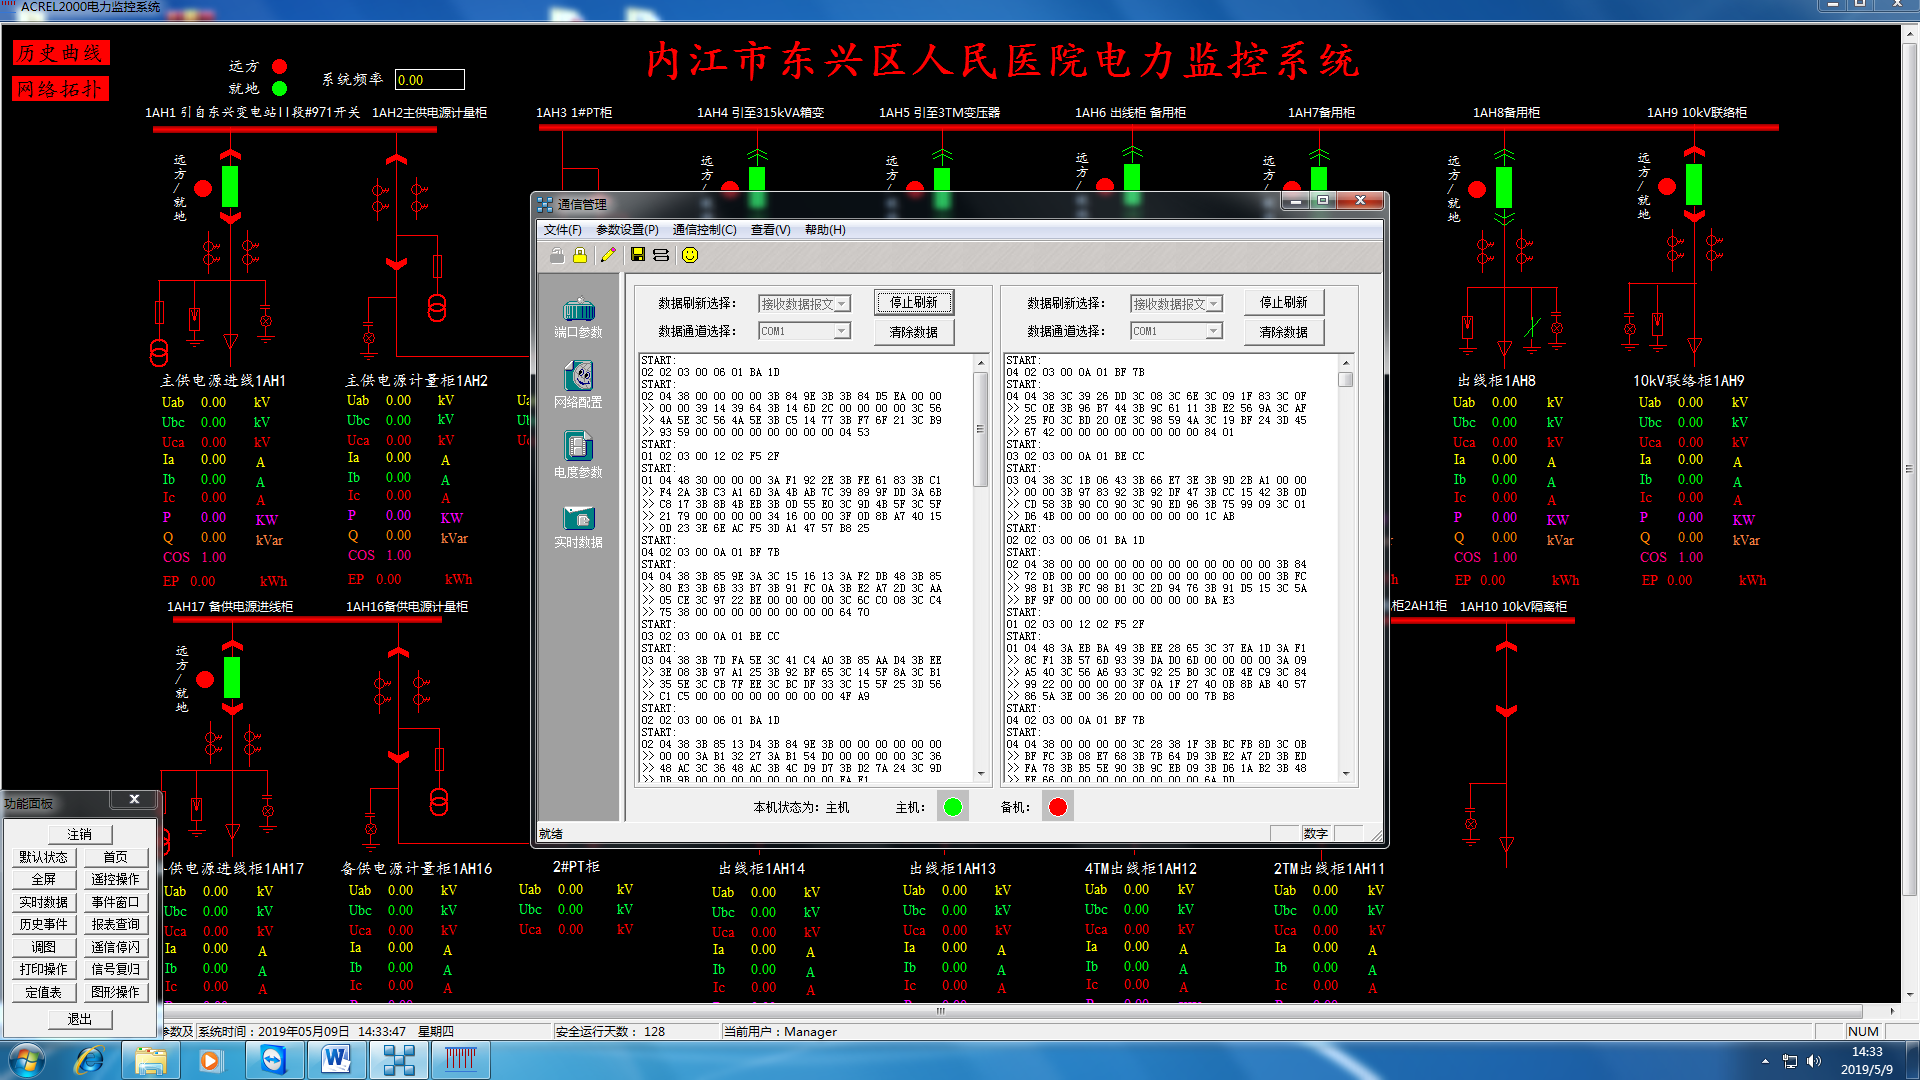The width and height of the screenshot is (1920, 1080).
Task: Click the floppy disk save icon
Action: point(637,256)
